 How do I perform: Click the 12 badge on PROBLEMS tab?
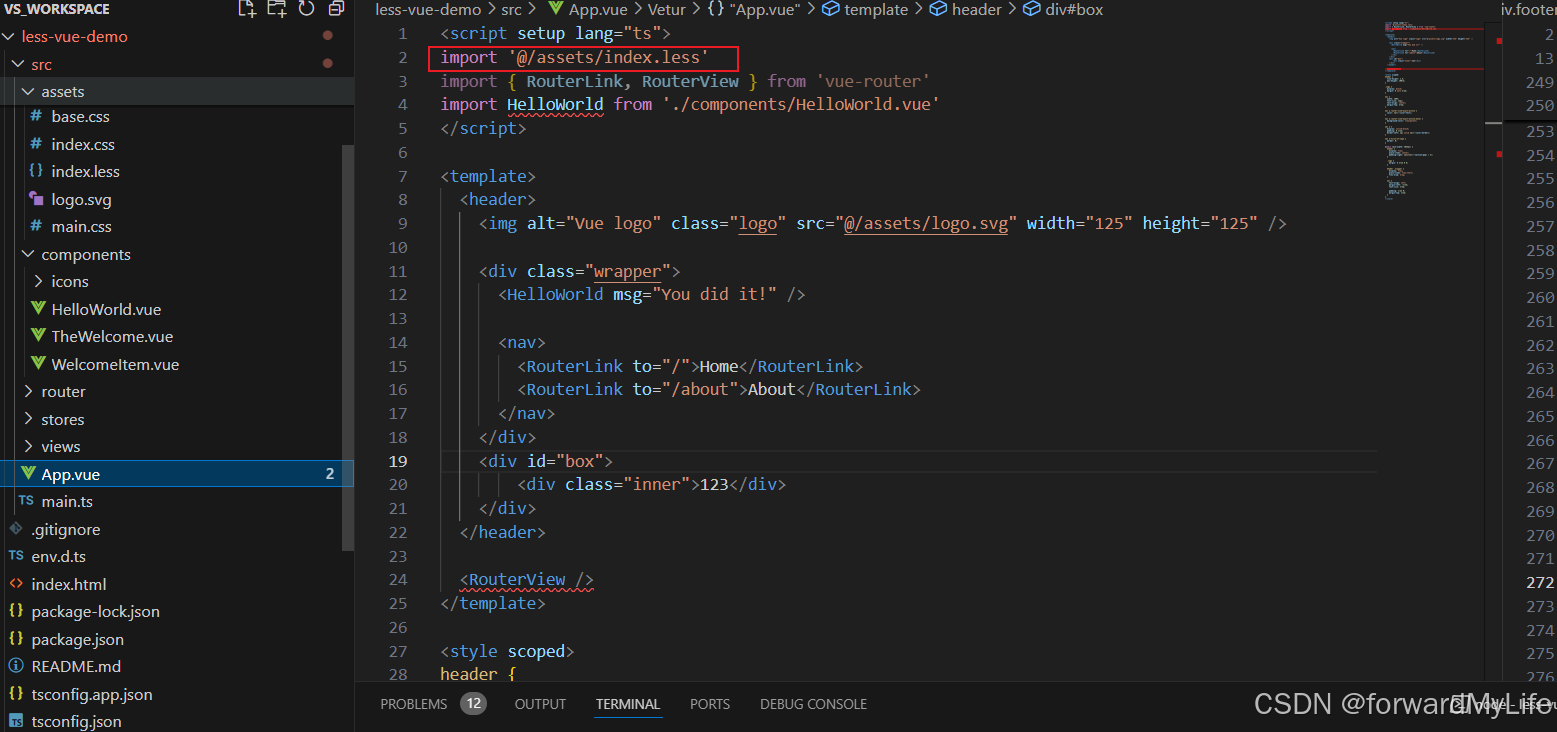pos(473,704)
